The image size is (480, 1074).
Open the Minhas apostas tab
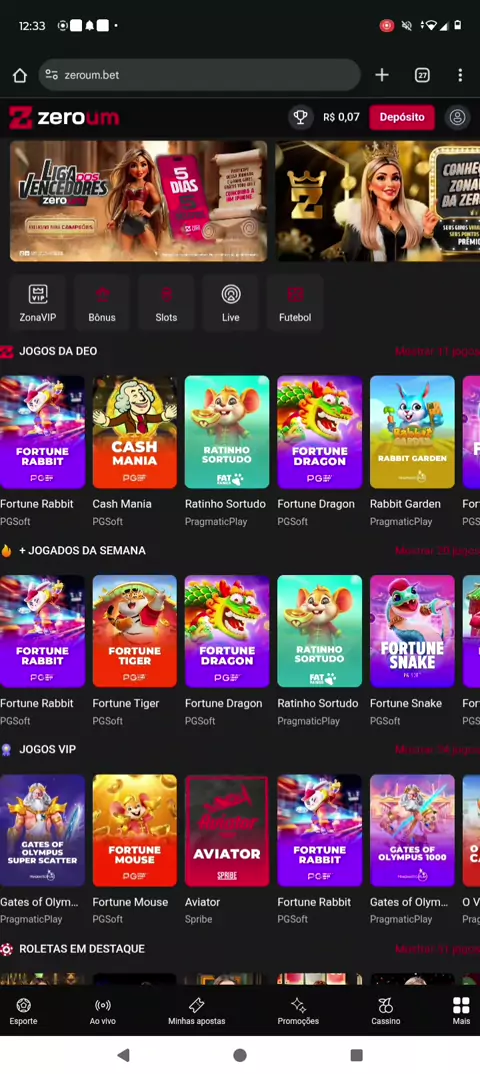(x=197, y=1011)
